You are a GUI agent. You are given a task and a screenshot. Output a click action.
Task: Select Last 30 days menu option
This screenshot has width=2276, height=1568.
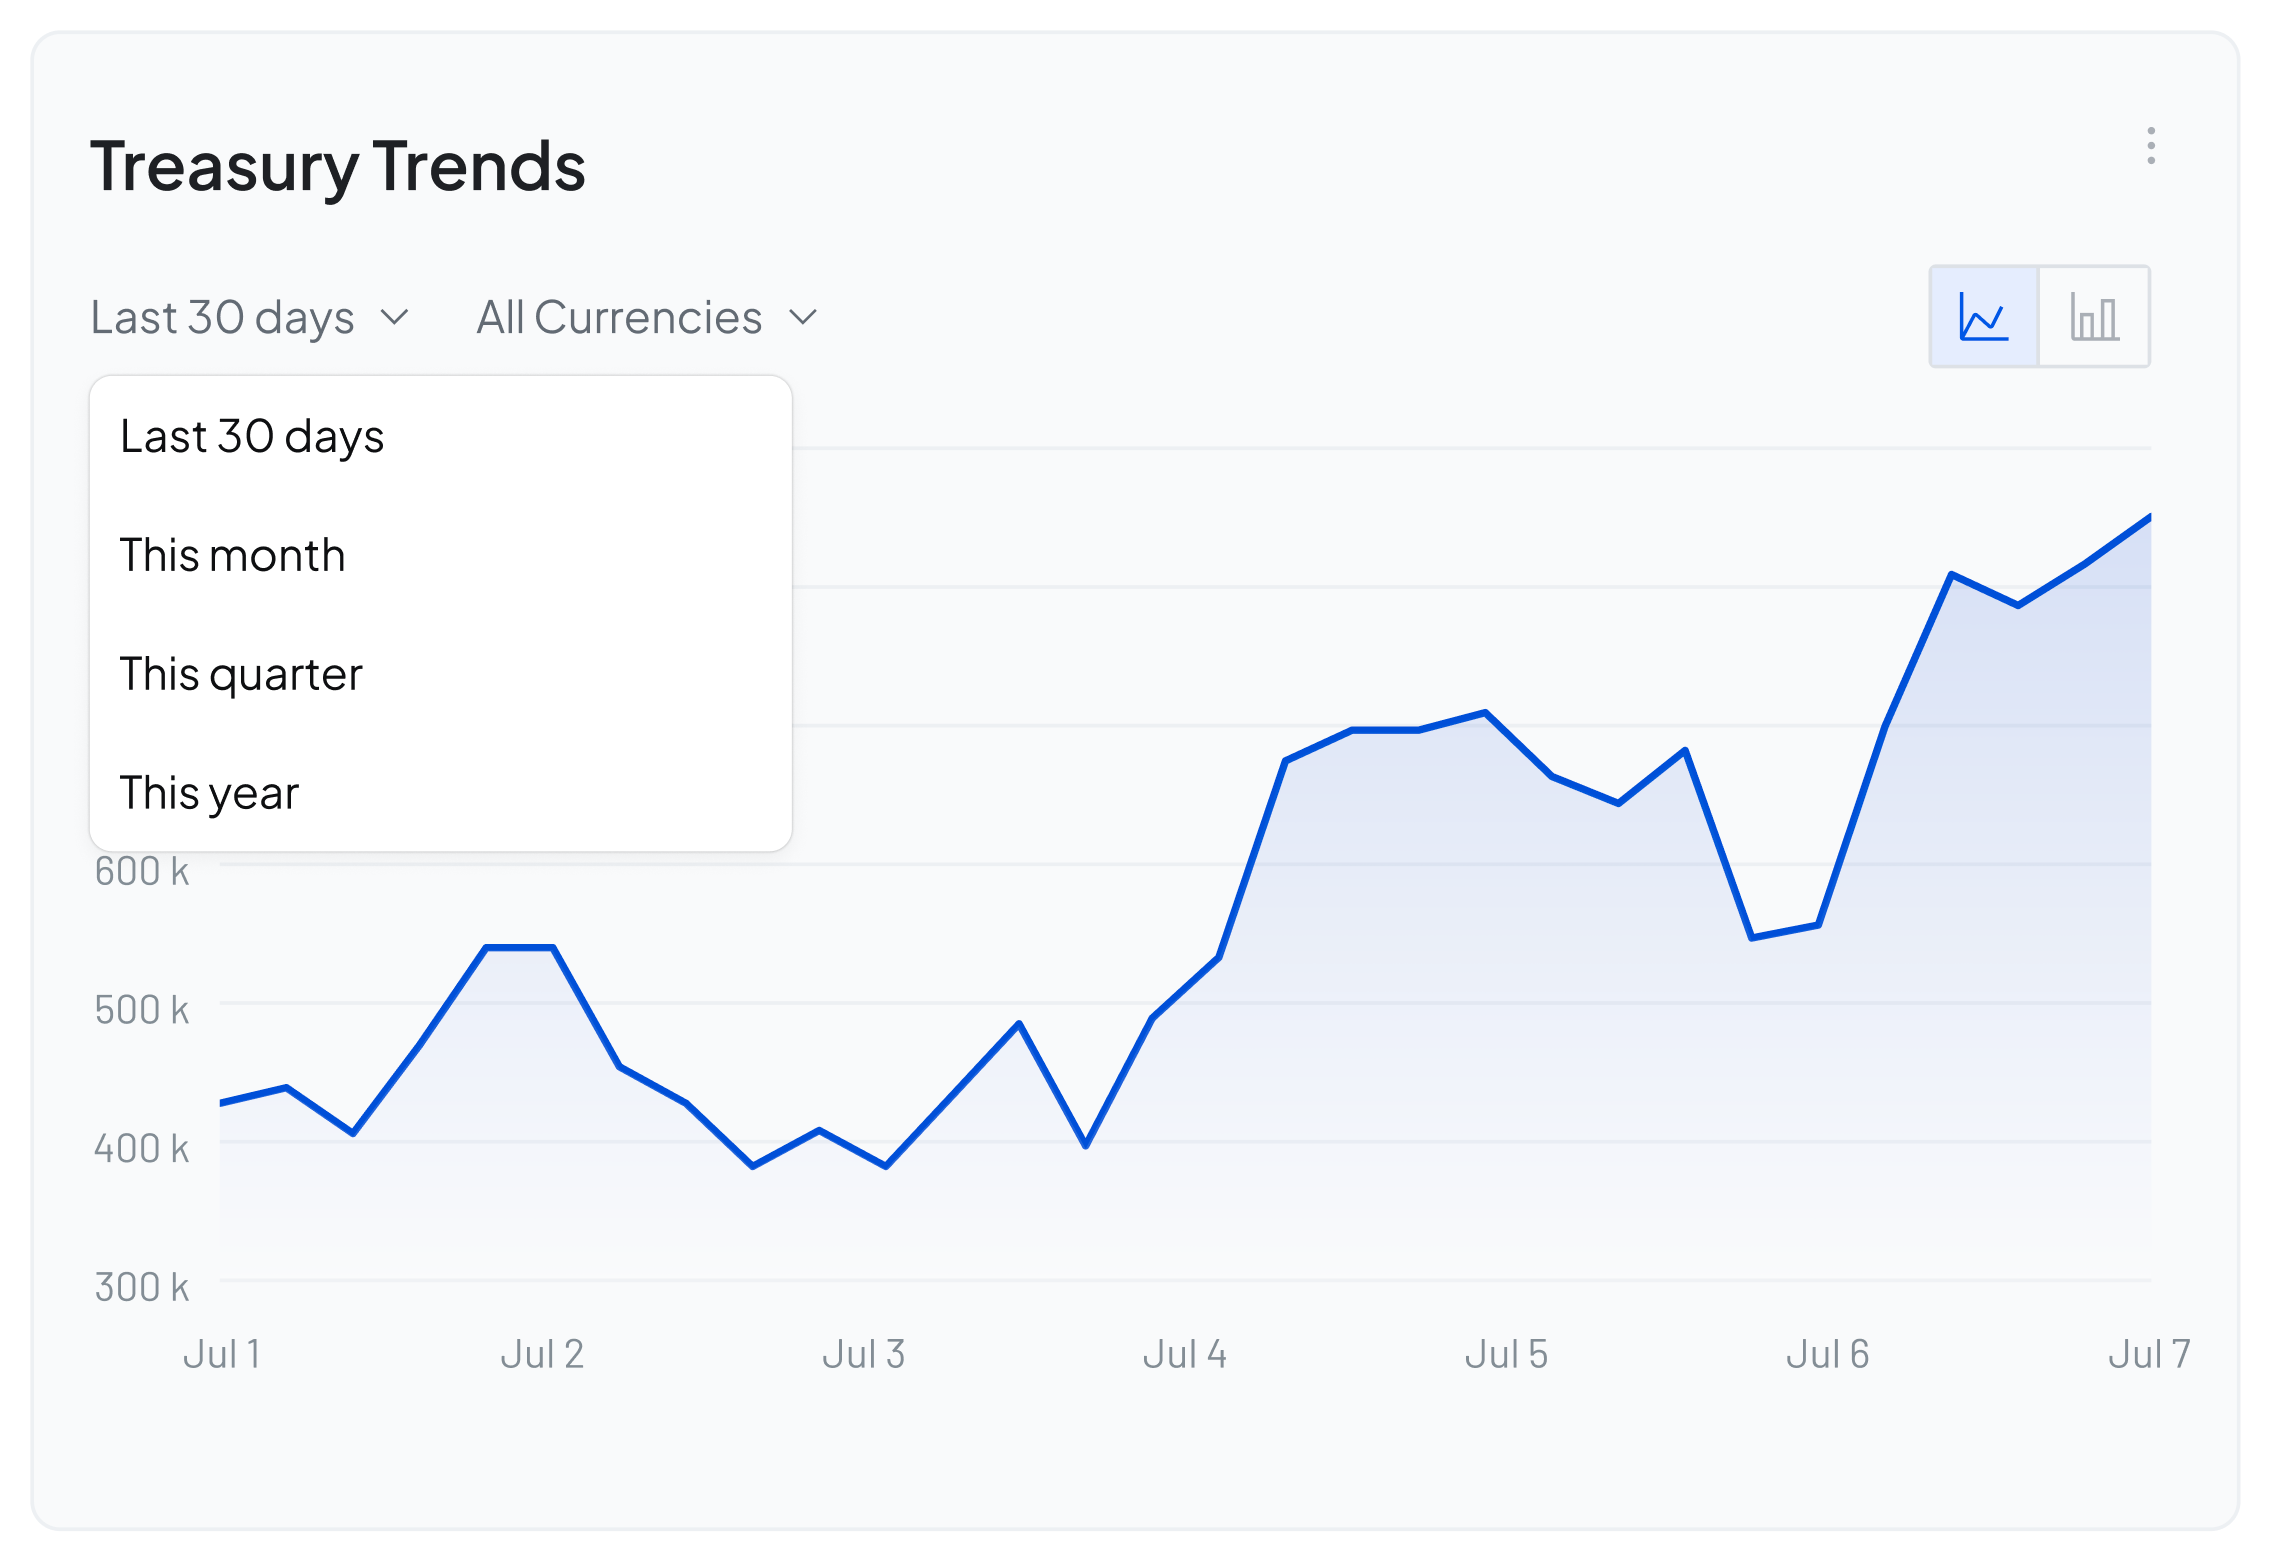coord(252,437)
